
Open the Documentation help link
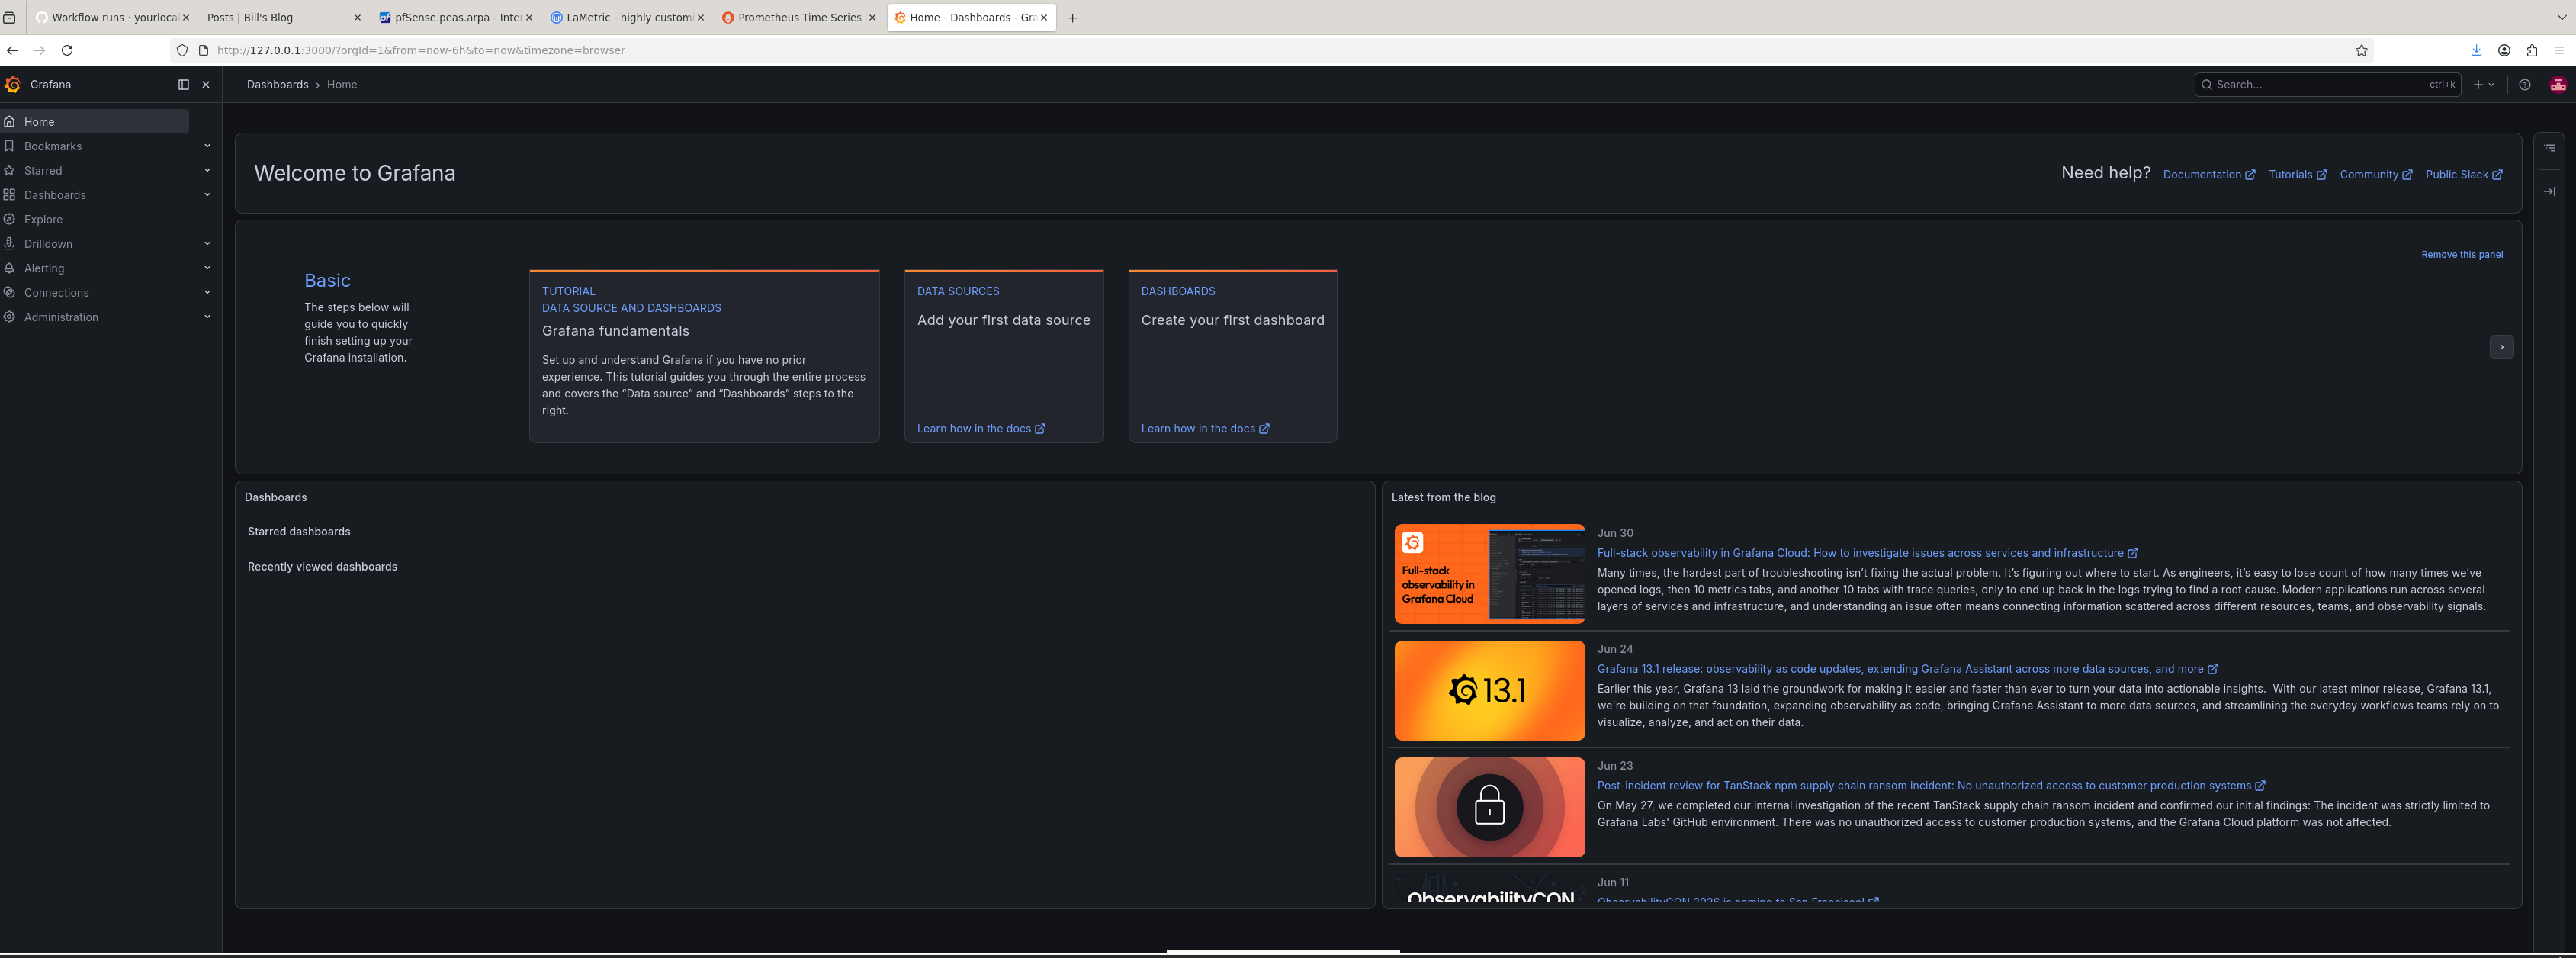point(2208,175)
